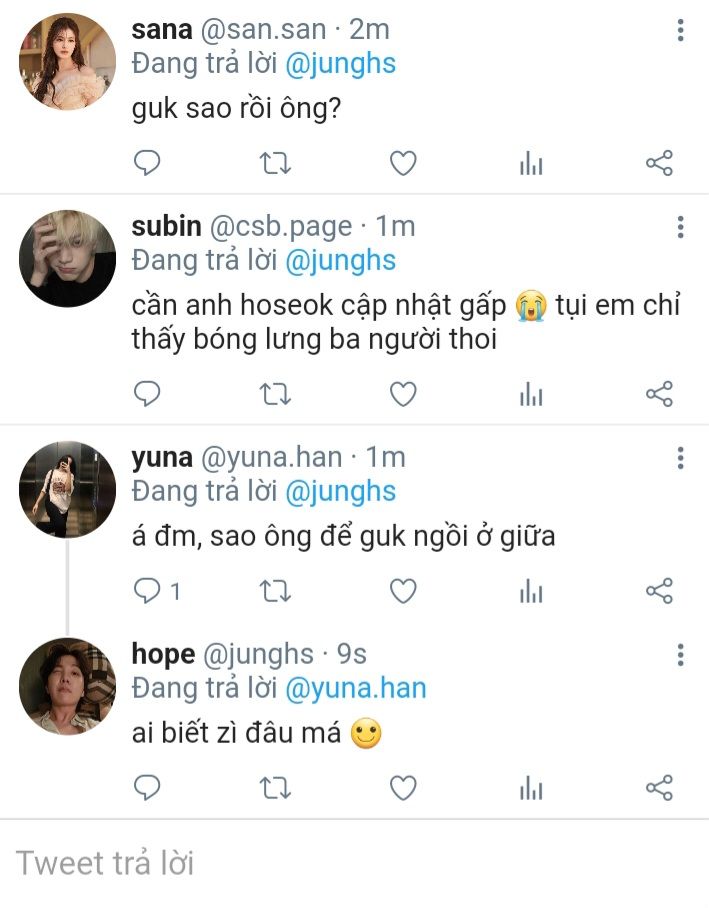Open @junghs link in sana's tweet
Image resolution: width=709 pixels, height=908 pixels.
pyautogui.click(x=340, y=64)
